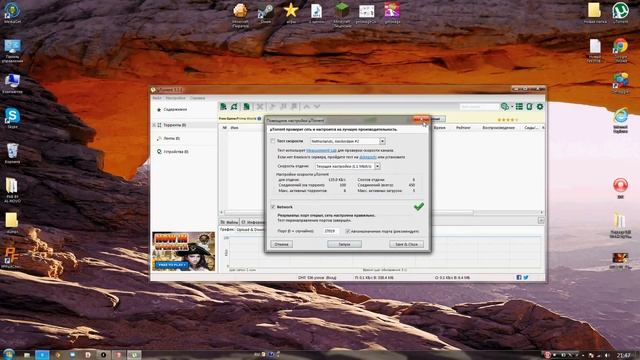Click the Remove torrent X icon
640x360 pixels.
click(x=260, y=107)
